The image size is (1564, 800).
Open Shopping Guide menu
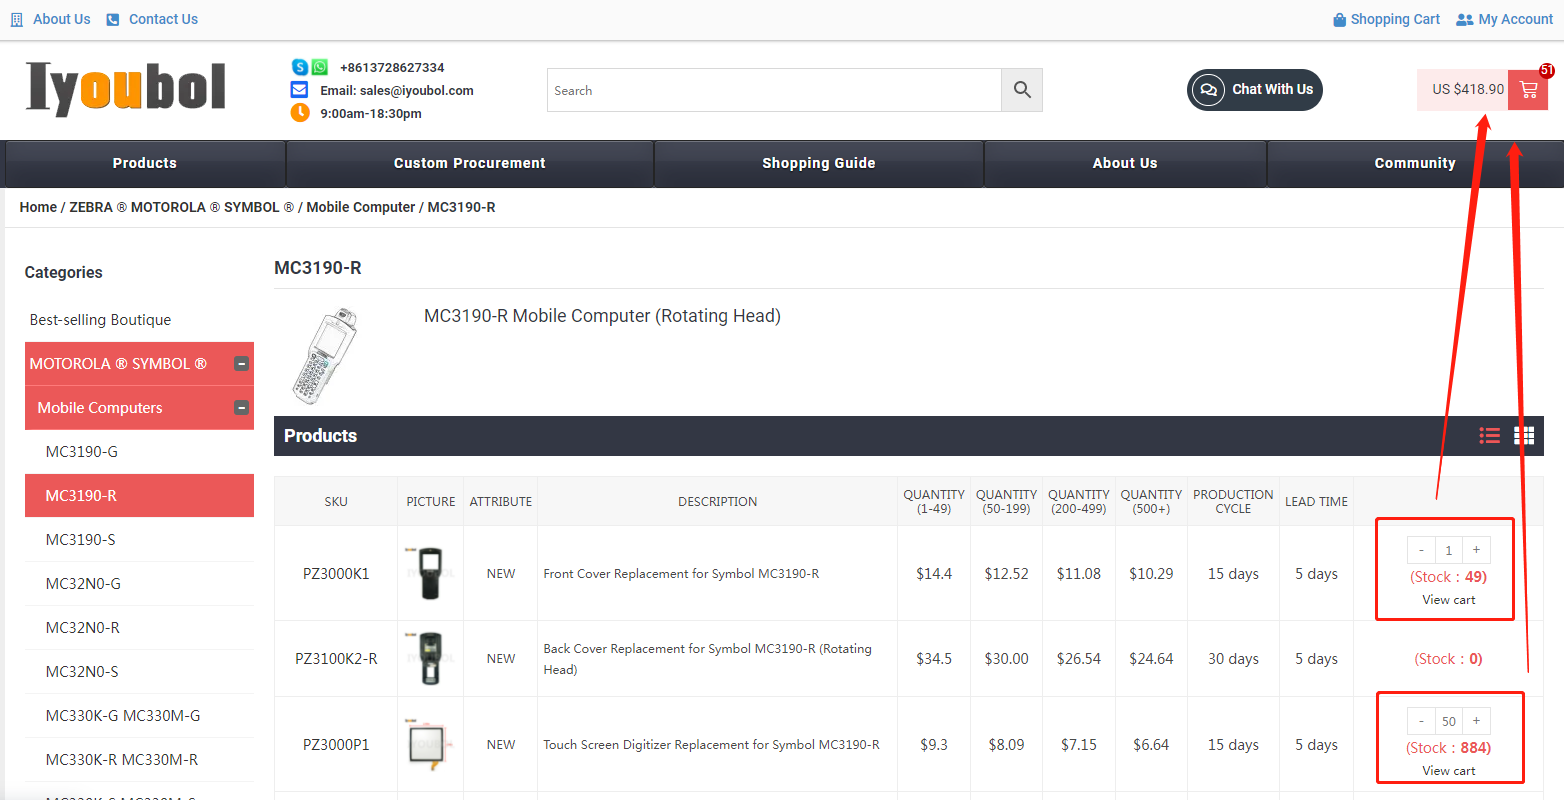[819, 163]
